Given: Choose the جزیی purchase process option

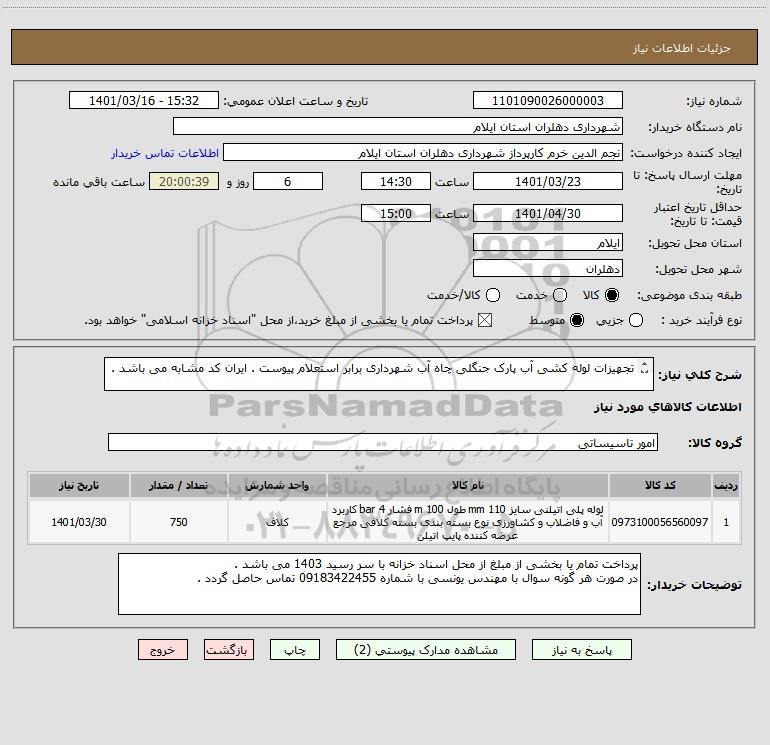Looking at the screenshot, I should [x=636, y=320].
